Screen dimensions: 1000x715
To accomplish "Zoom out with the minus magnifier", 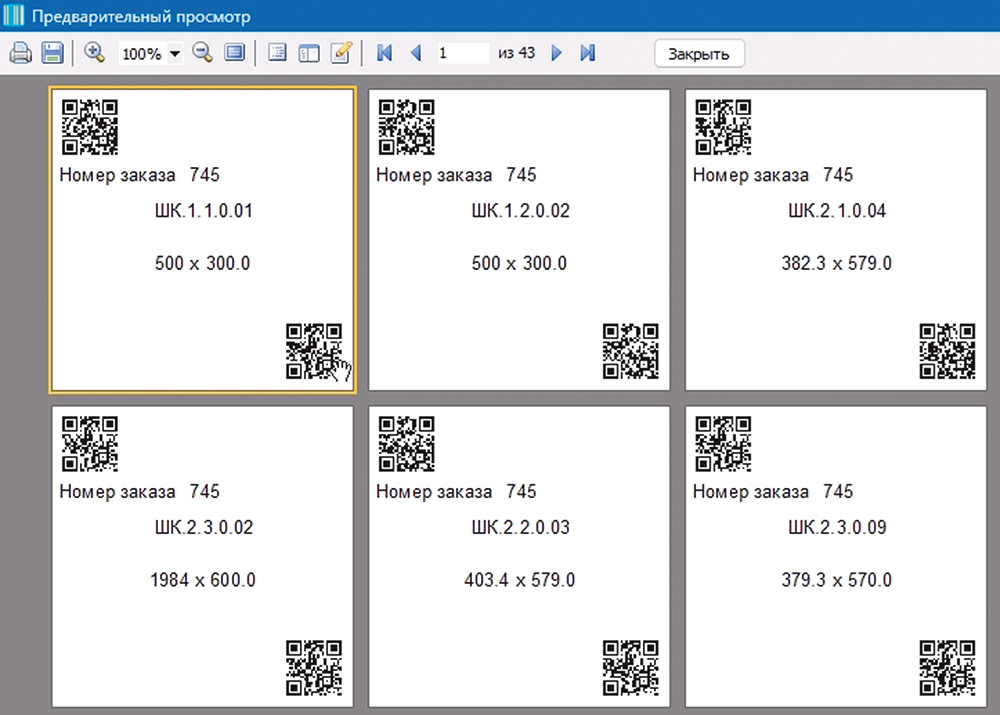I will 203,53.
